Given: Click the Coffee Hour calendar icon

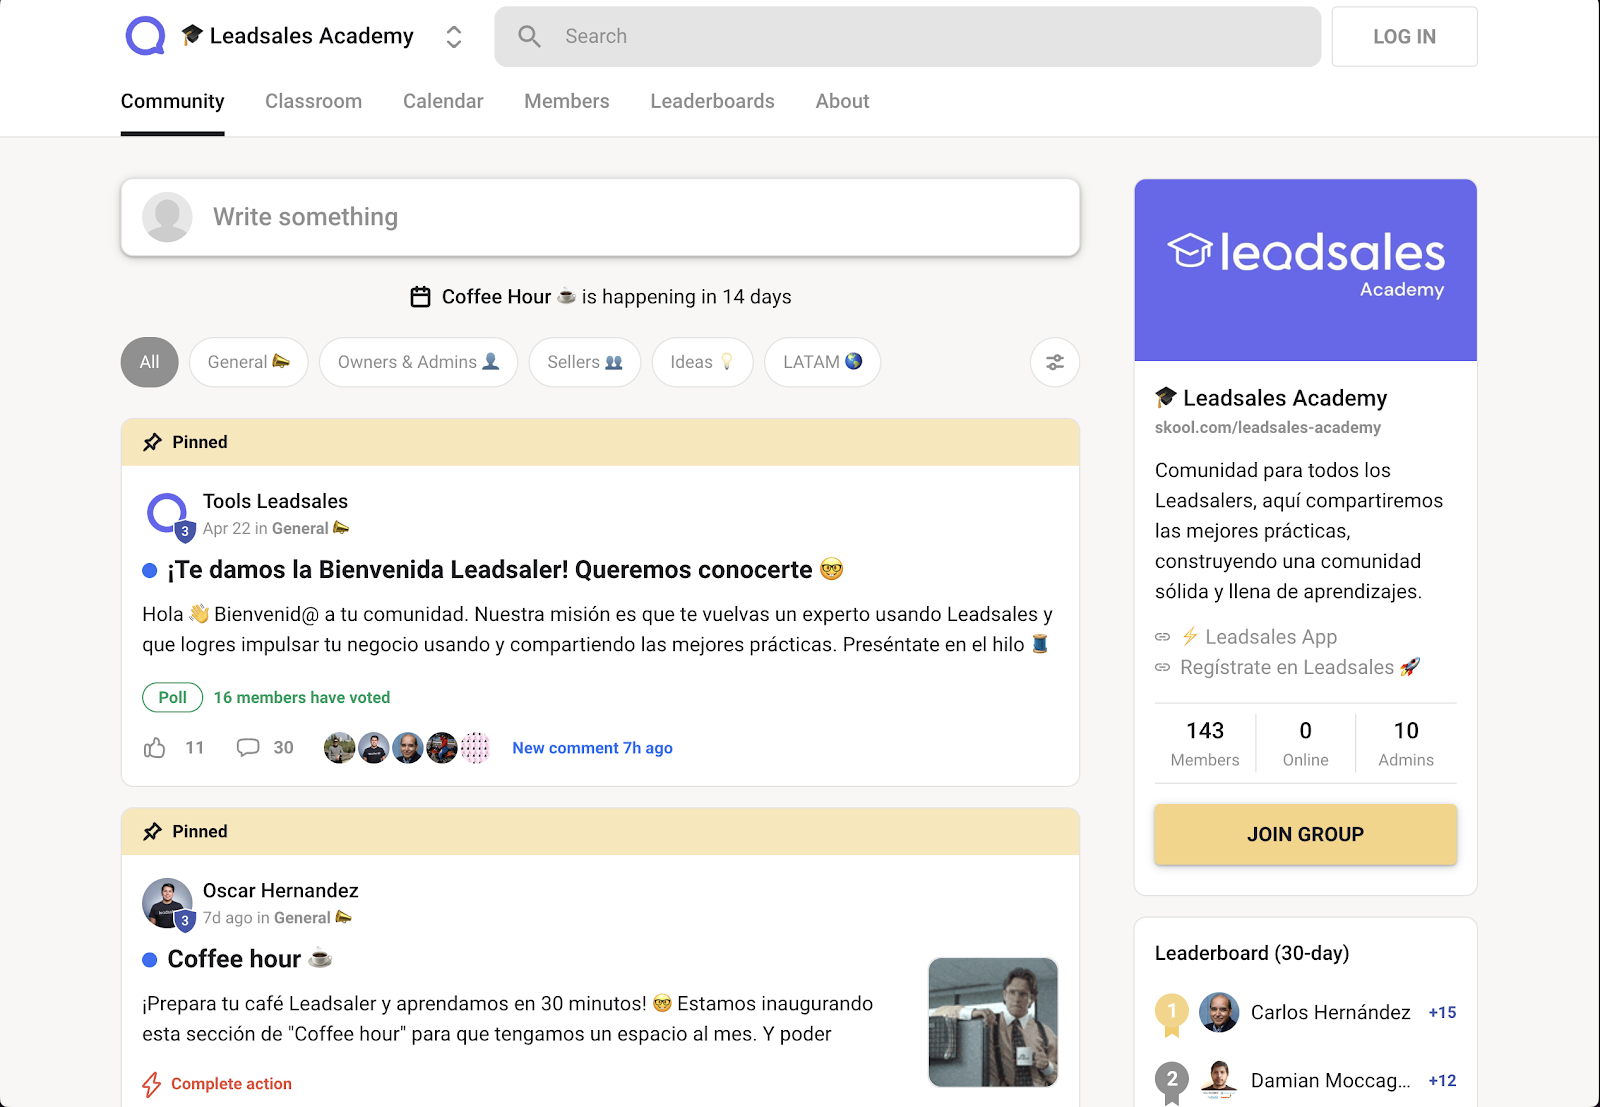Looking at the screenshot, I should pos(421,297).
